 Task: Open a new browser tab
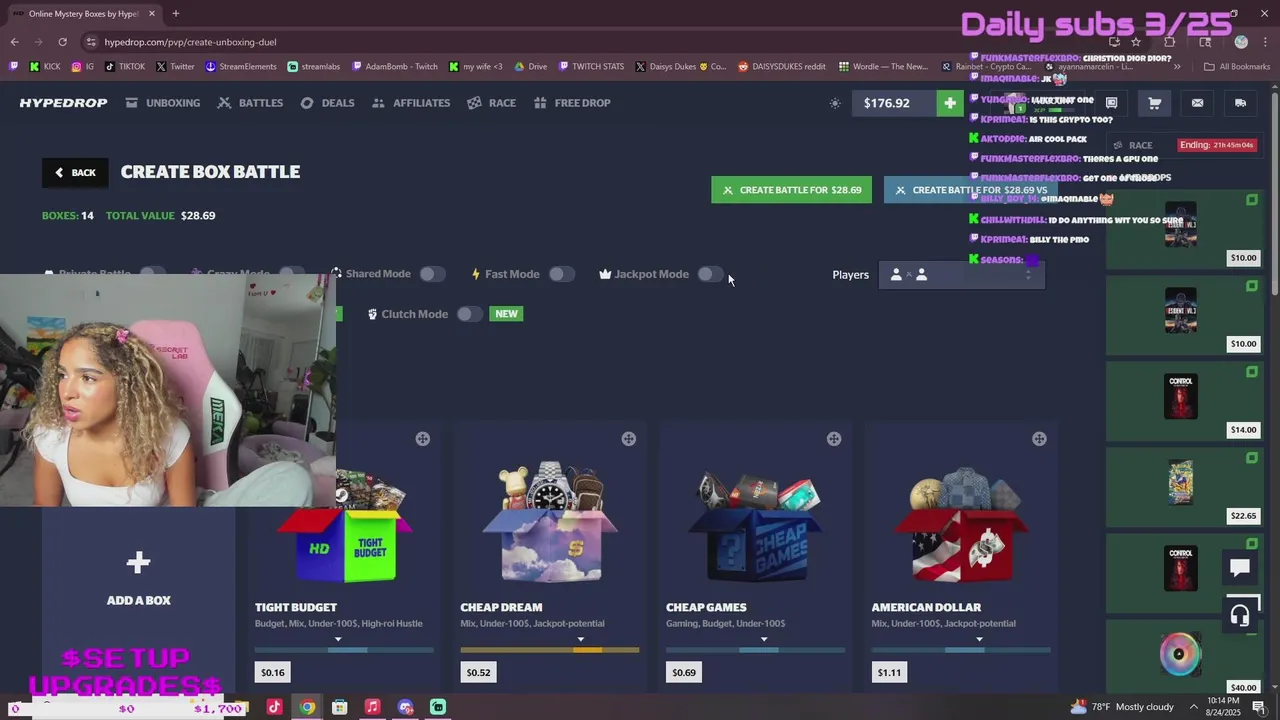[x=175, y=14]
